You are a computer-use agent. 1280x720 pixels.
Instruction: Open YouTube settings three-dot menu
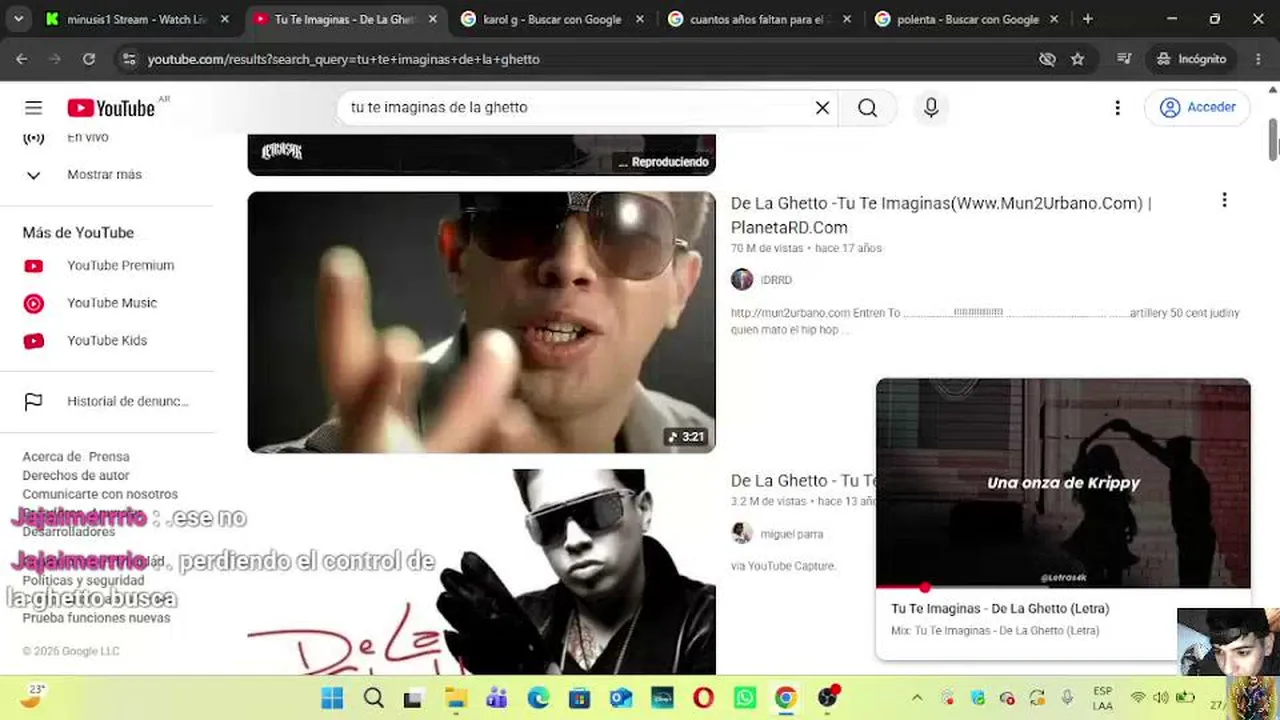click(x=1117, y=108)
